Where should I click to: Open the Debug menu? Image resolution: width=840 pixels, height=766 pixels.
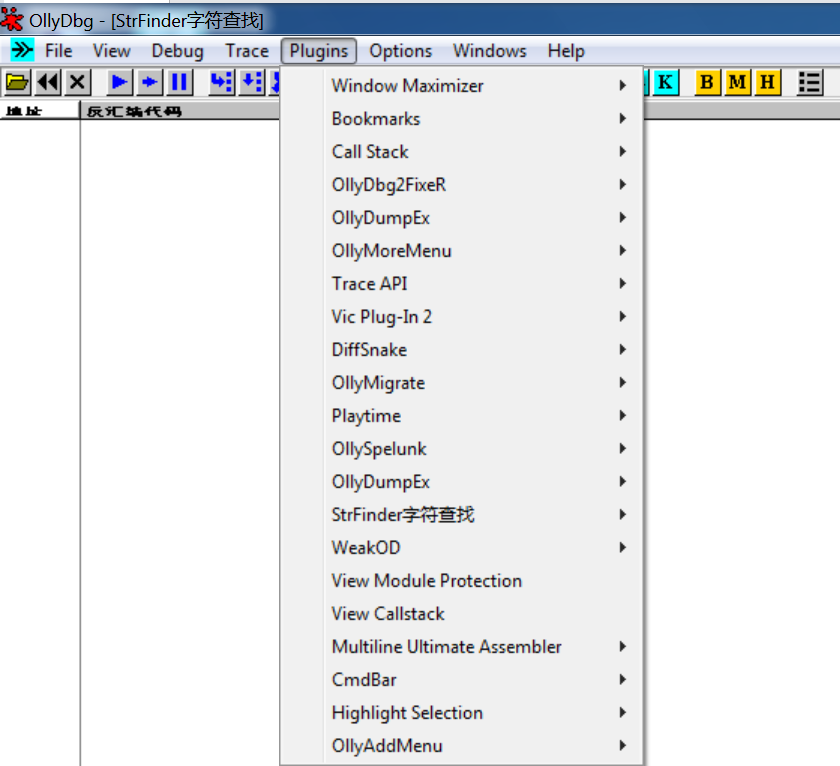[177, 51]
